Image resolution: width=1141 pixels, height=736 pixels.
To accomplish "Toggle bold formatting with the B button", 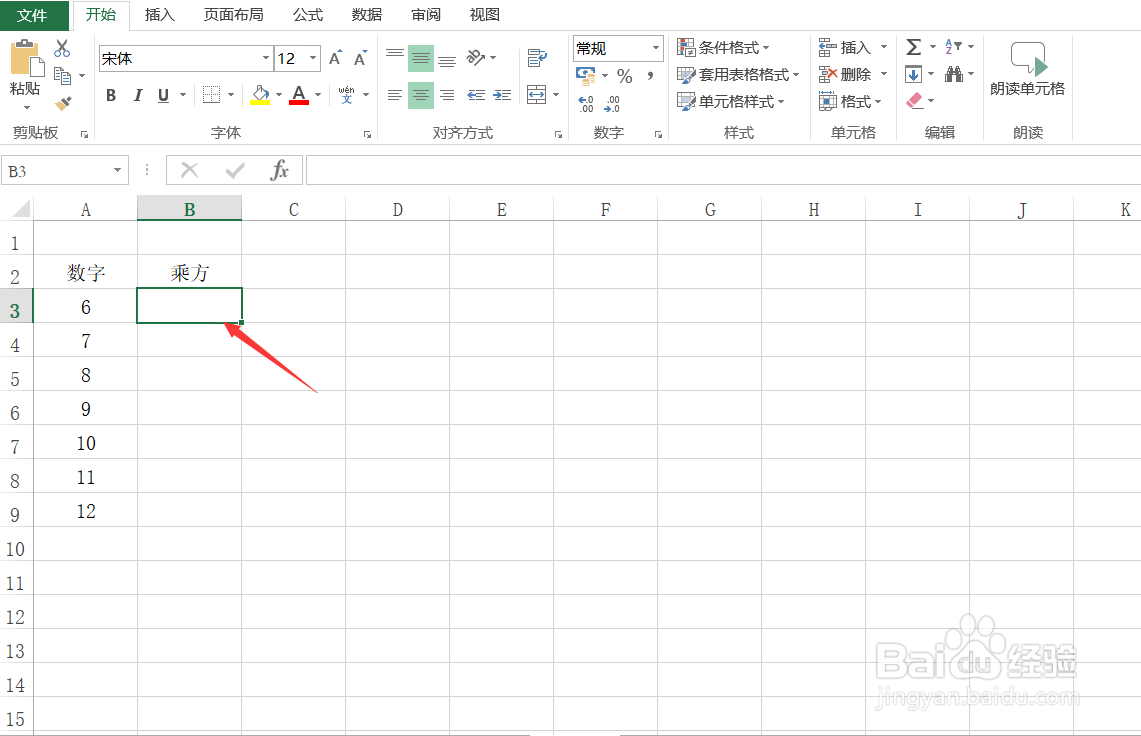I will pyautogui.click(x=111, y=95).
